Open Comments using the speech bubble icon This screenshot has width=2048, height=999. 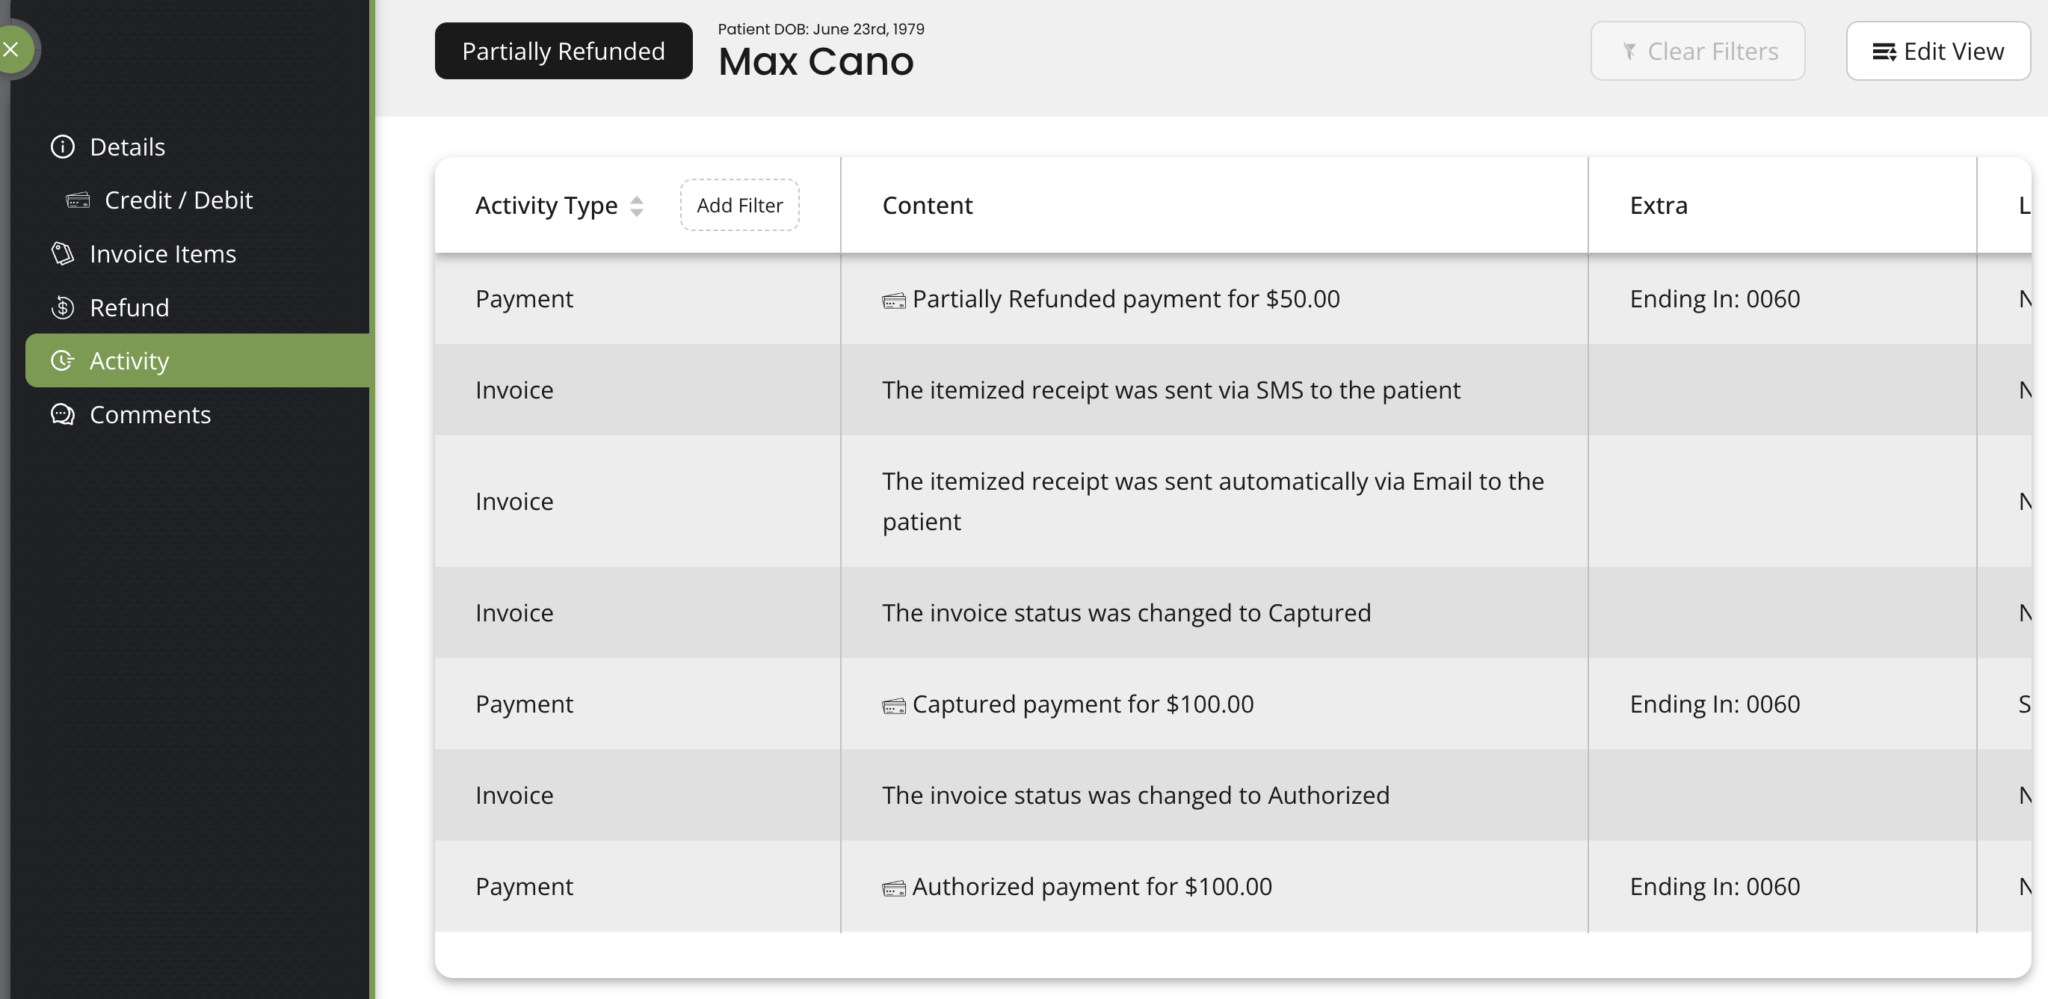tap(62, 414)
